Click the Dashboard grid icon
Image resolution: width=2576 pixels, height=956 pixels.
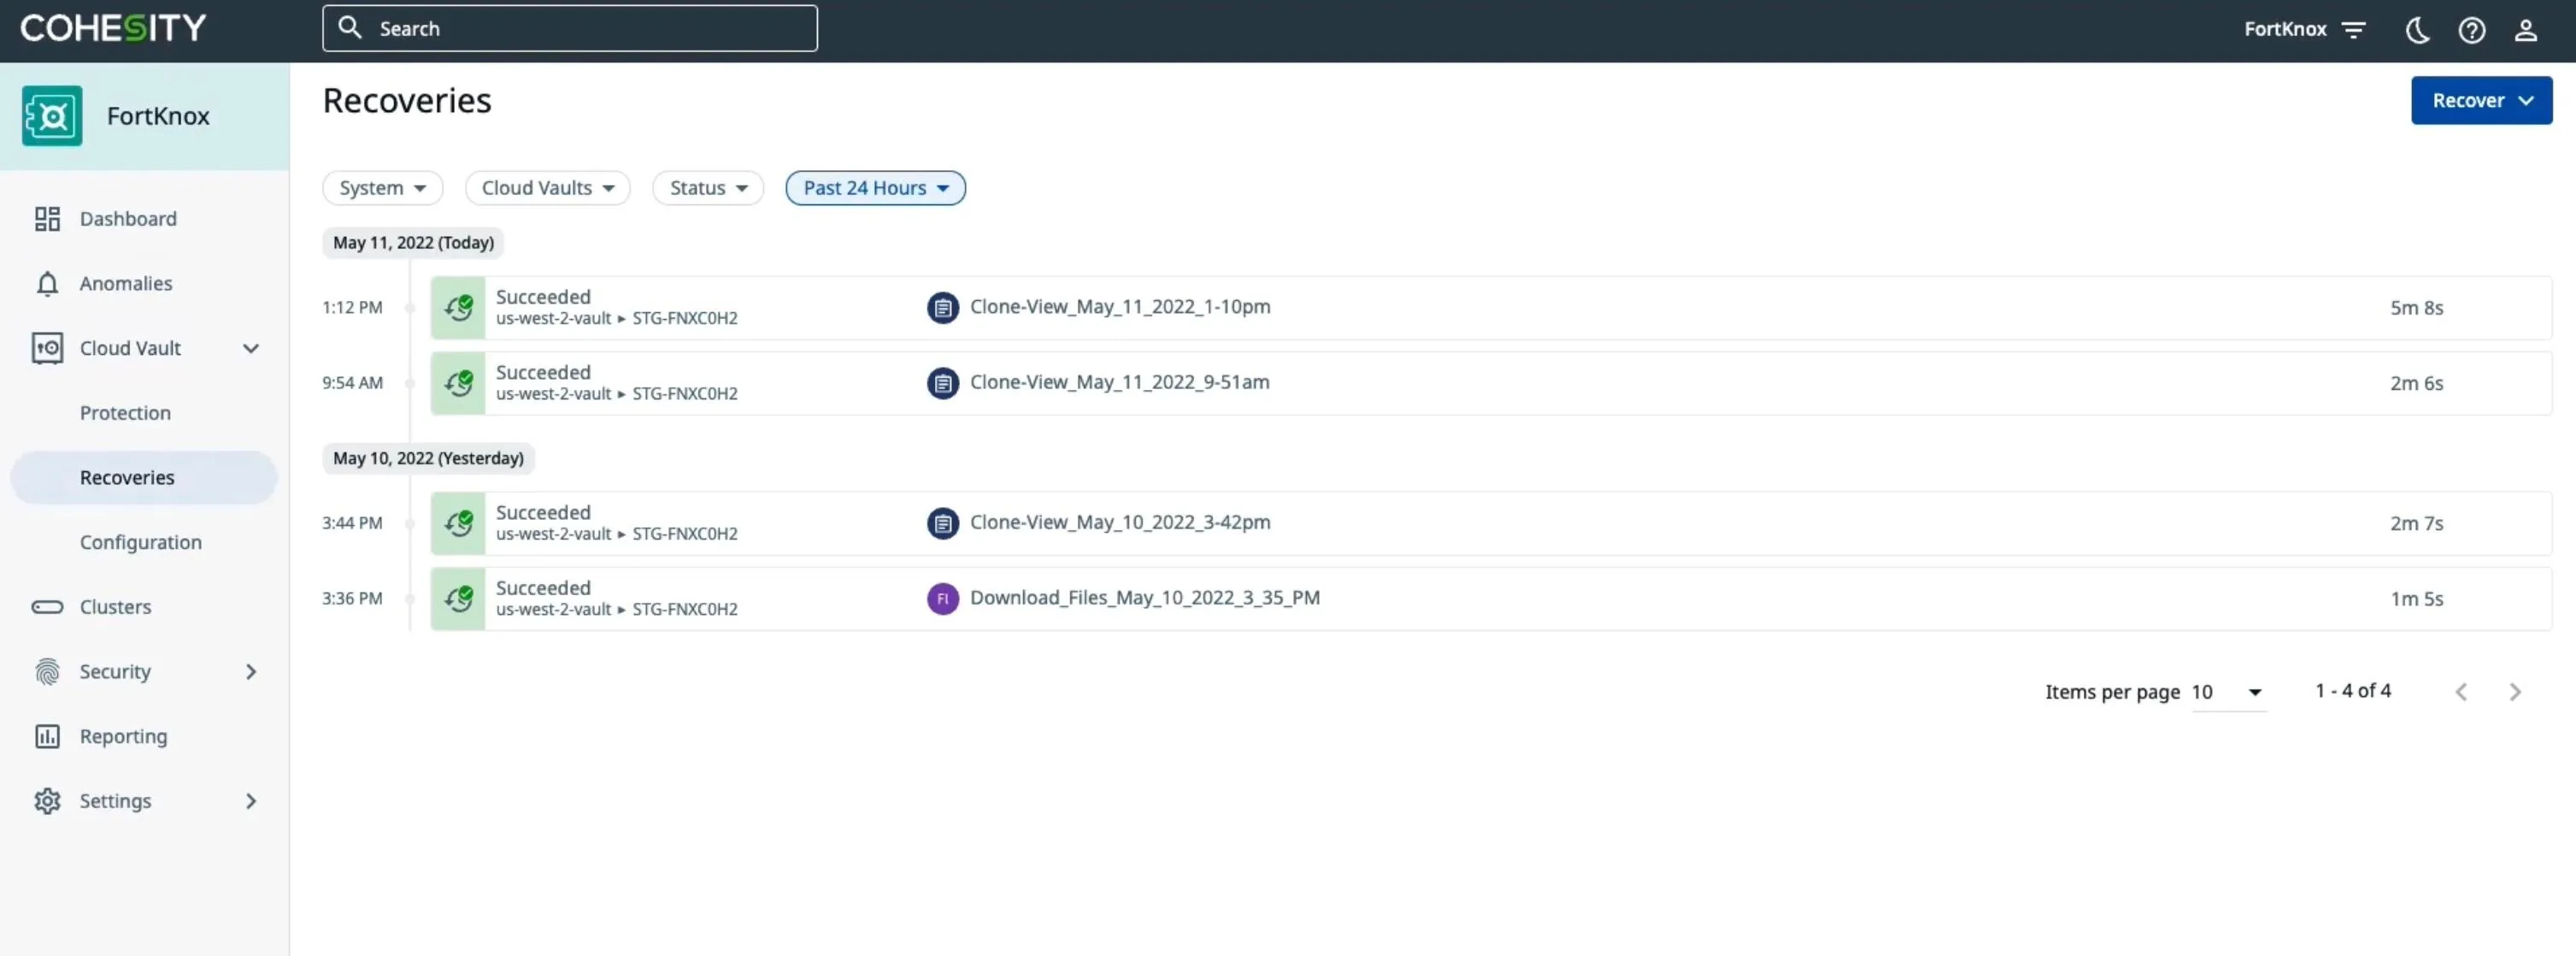[47, 219]
